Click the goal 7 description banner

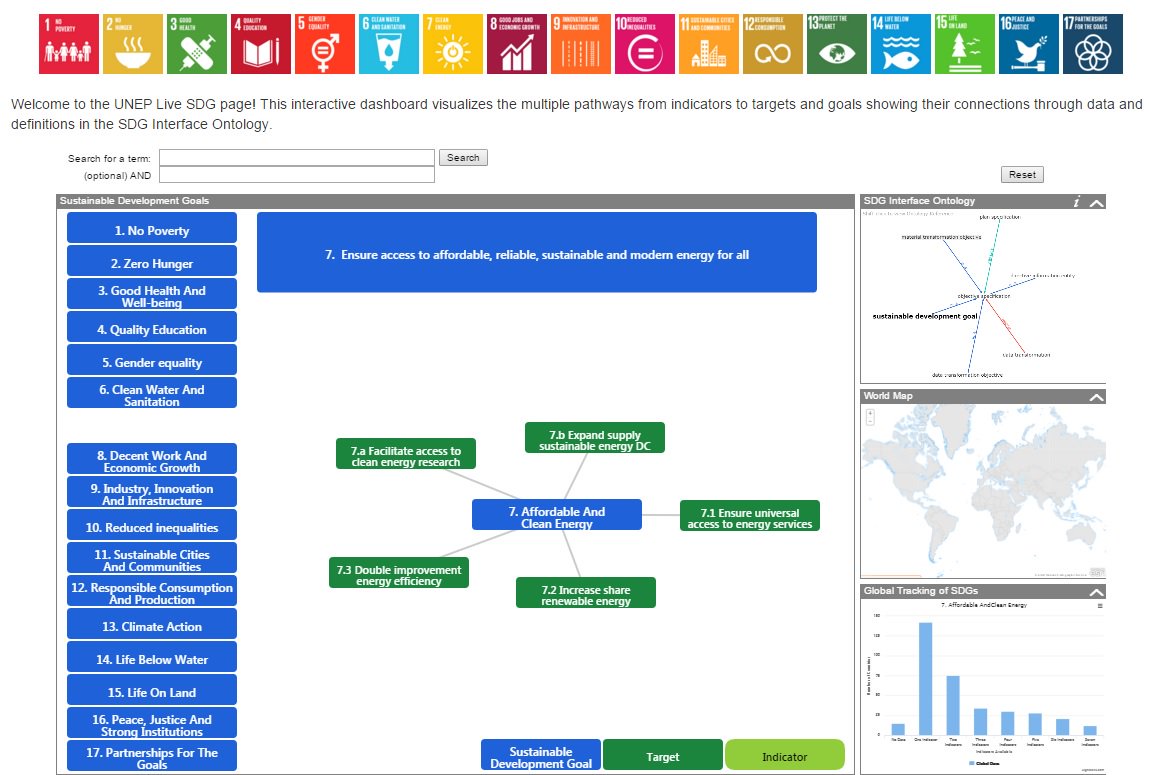[x=536, y=253]
